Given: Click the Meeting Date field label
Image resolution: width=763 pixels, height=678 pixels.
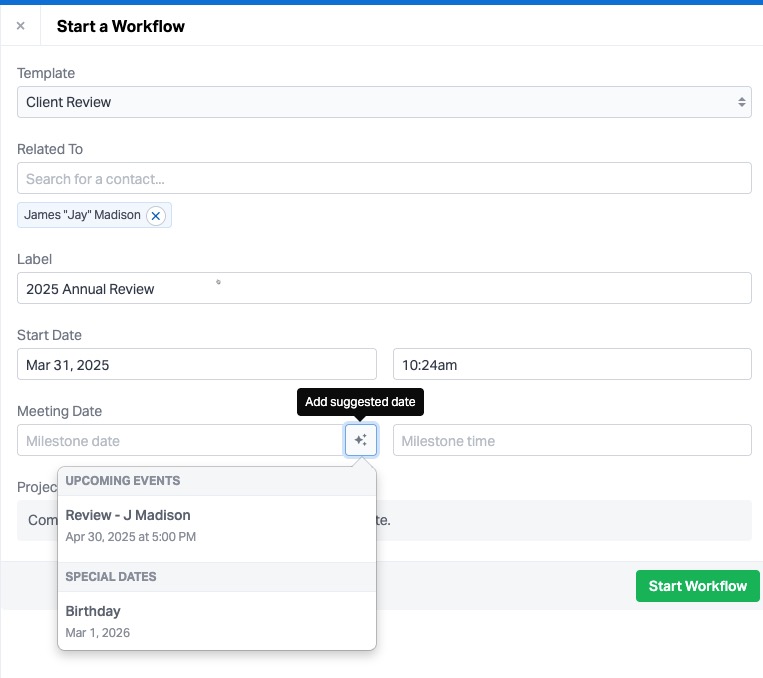Looking at the screenshot, I should (x=60, y=411).
